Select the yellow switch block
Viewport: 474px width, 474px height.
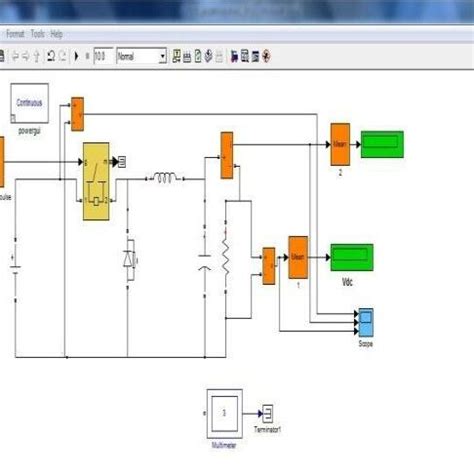click(x=96, y=181)
